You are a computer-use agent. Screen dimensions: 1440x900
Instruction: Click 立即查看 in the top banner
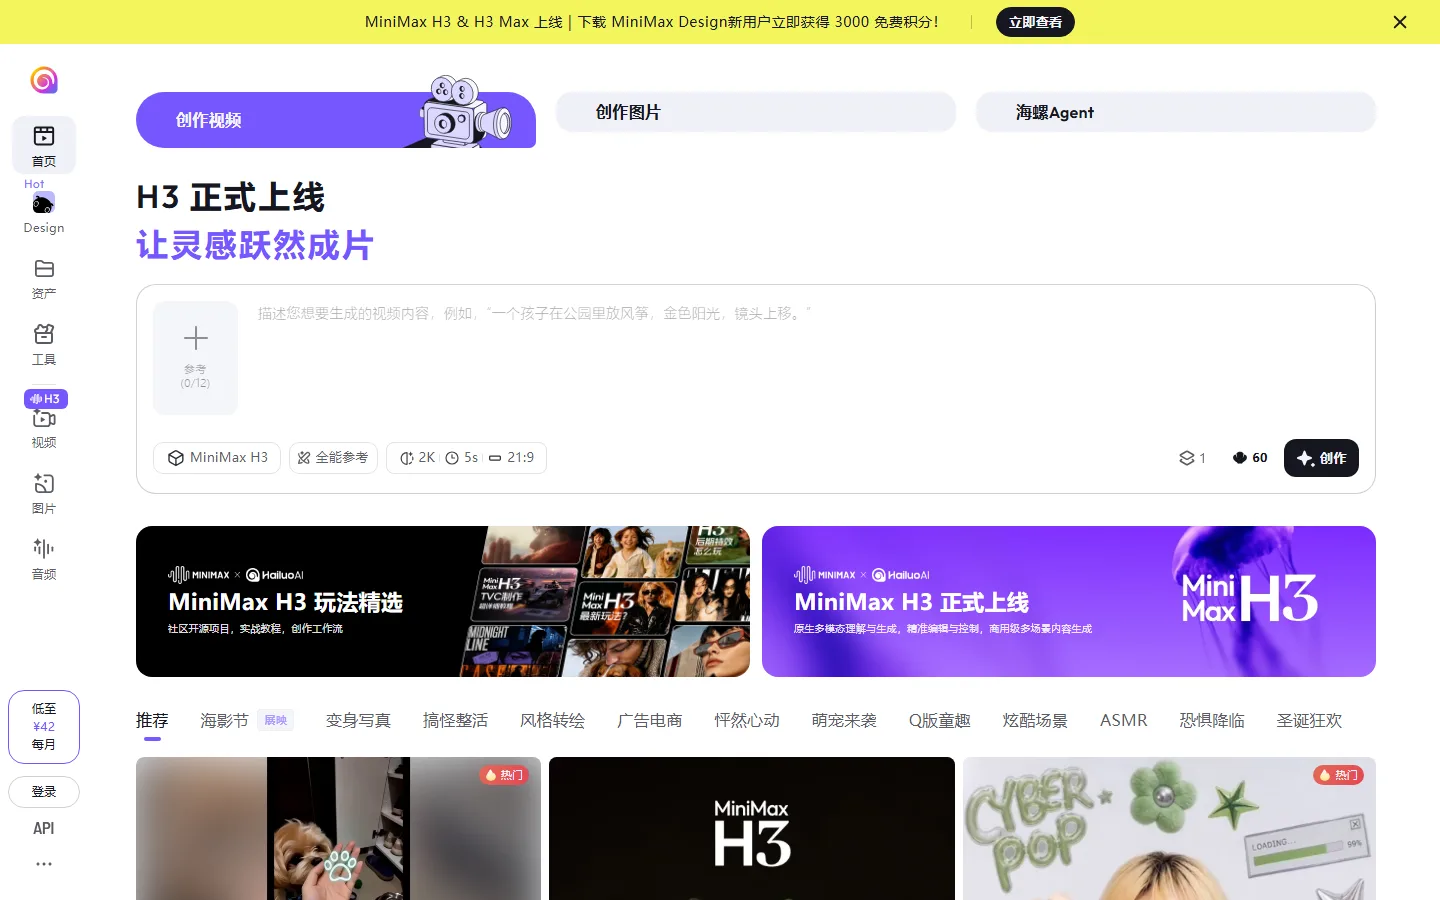pos(1035,22)
